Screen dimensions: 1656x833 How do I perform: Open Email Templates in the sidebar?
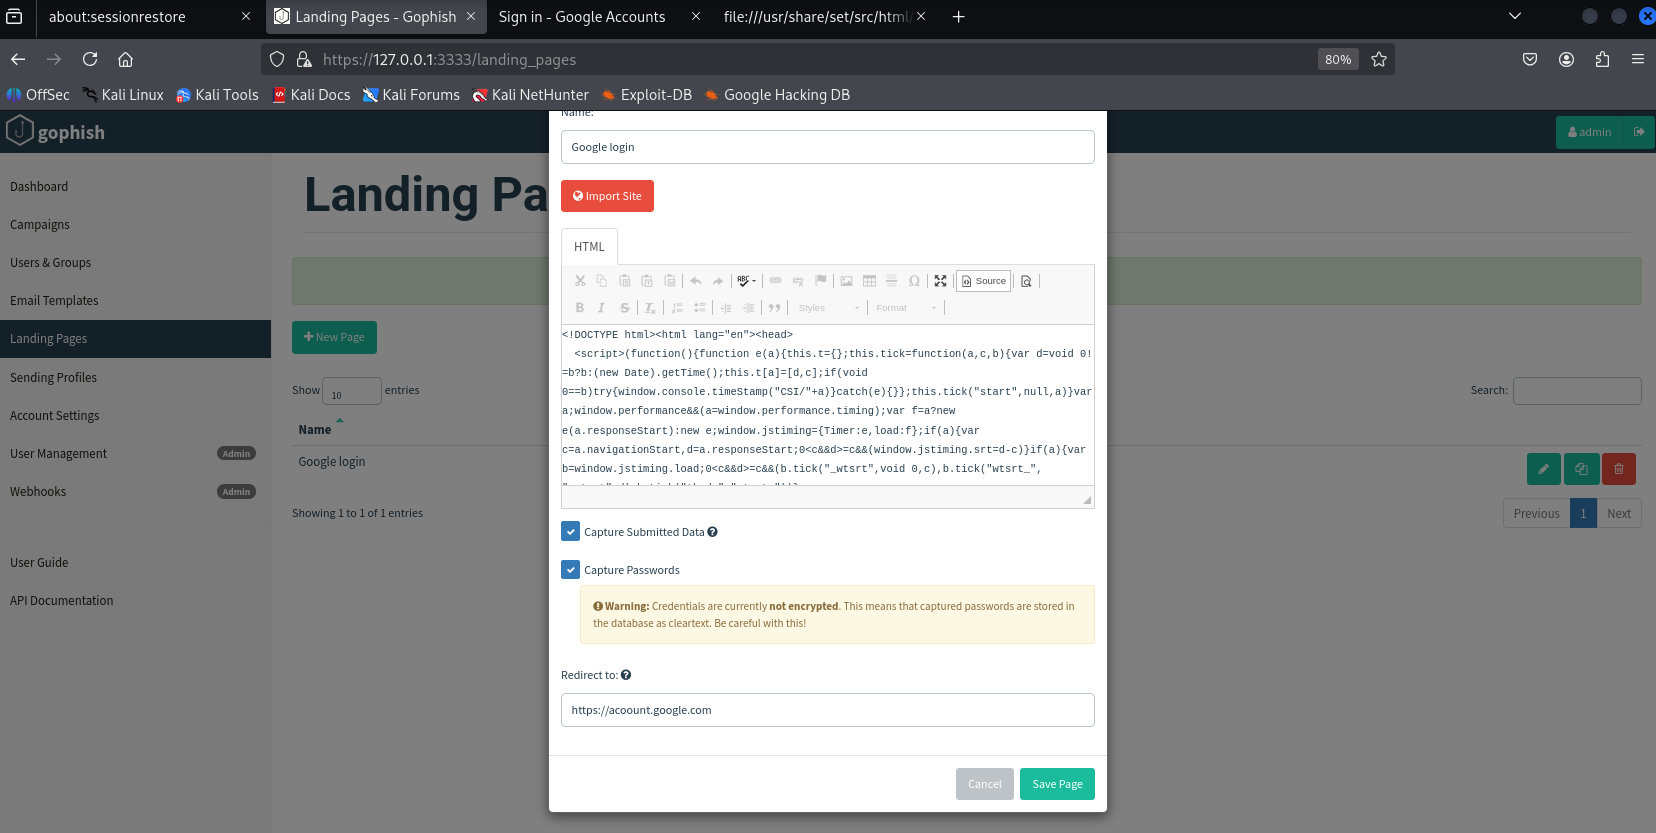[54, 301]
